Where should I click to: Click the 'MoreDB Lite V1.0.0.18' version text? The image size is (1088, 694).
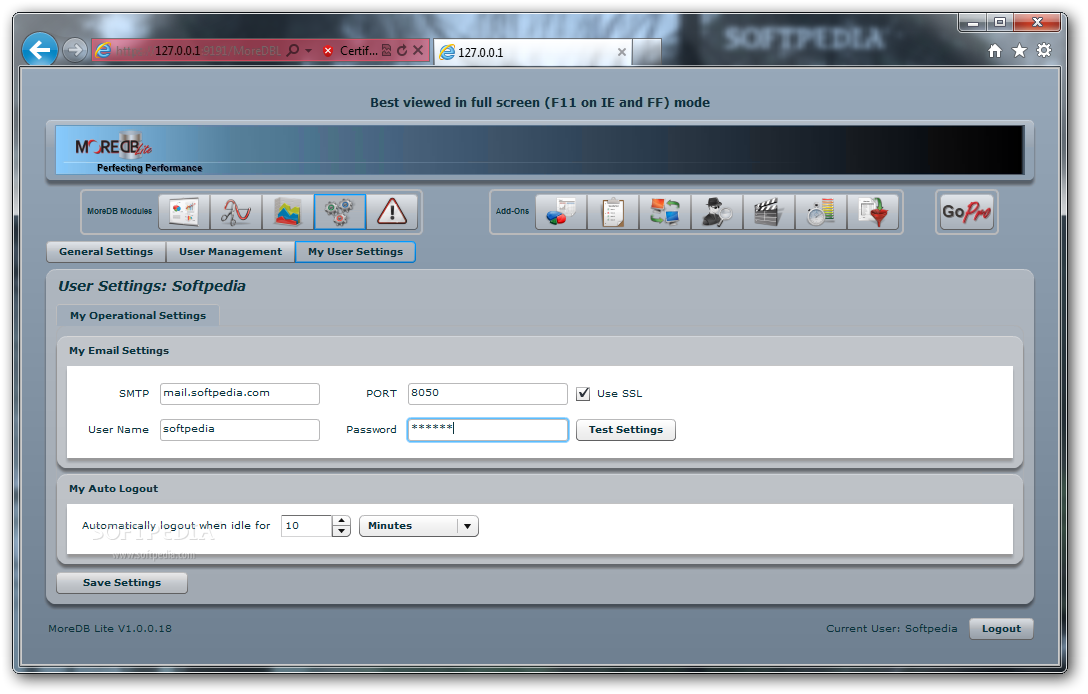(x=110, y=629)
